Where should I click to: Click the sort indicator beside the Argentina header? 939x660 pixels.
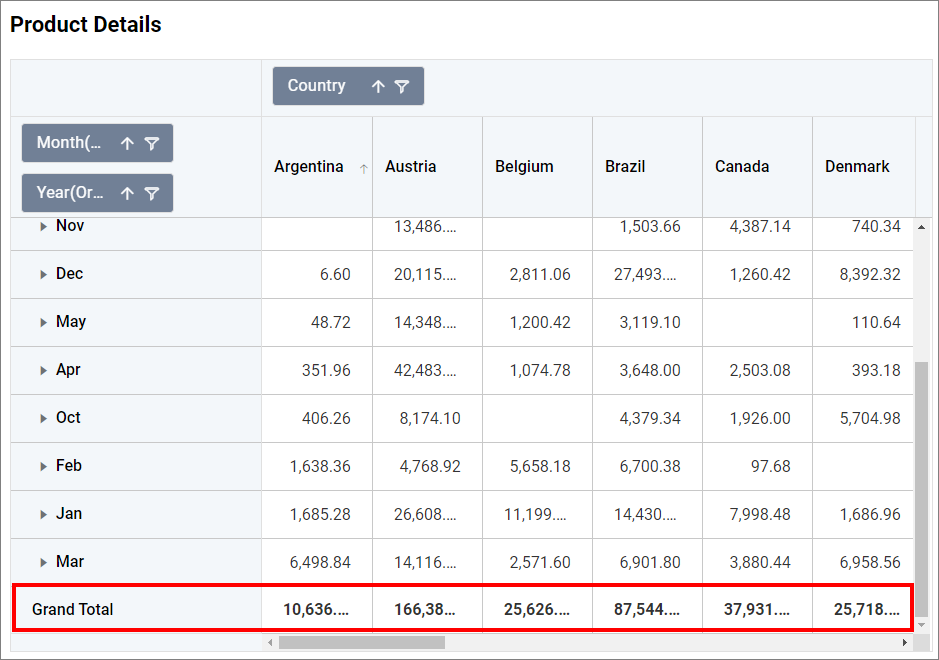click(363, 169)
